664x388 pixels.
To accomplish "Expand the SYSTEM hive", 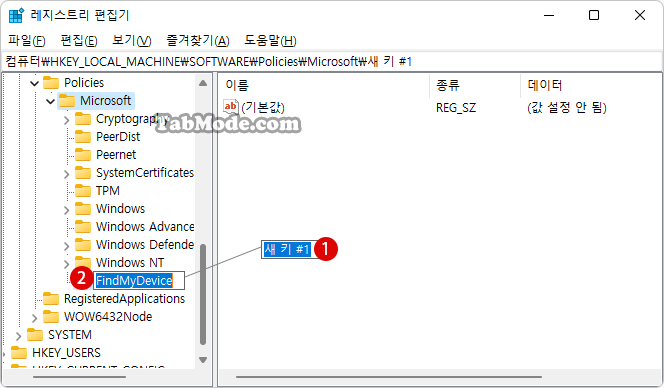I will (x=19, y=335).
